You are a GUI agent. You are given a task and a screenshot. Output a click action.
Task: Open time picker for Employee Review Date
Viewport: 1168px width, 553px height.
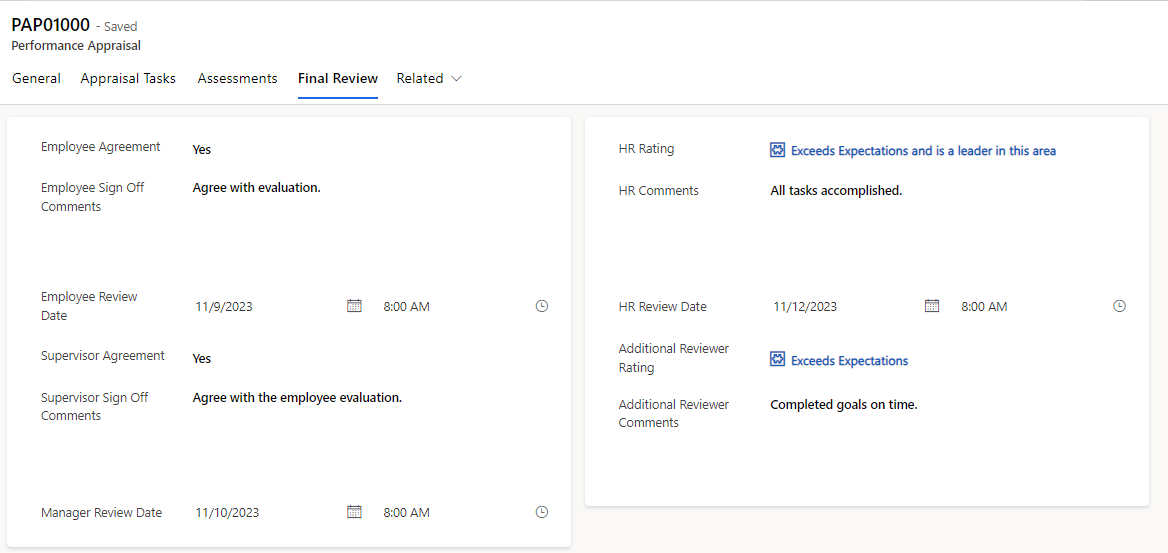542,306
